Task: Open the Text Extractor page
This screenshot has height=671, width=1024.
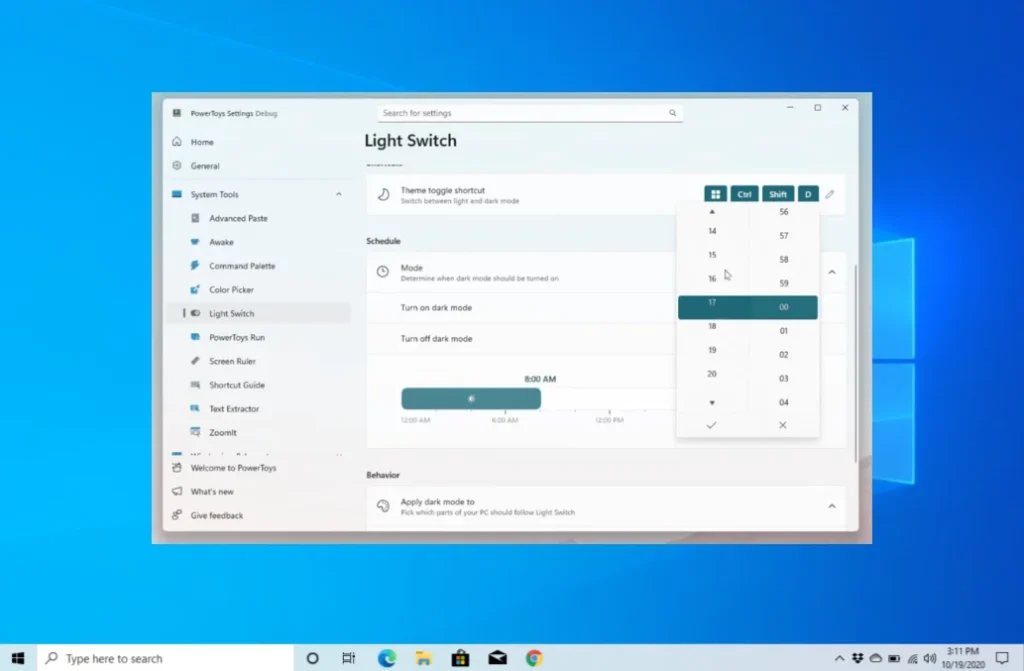Action: point(234,409)
